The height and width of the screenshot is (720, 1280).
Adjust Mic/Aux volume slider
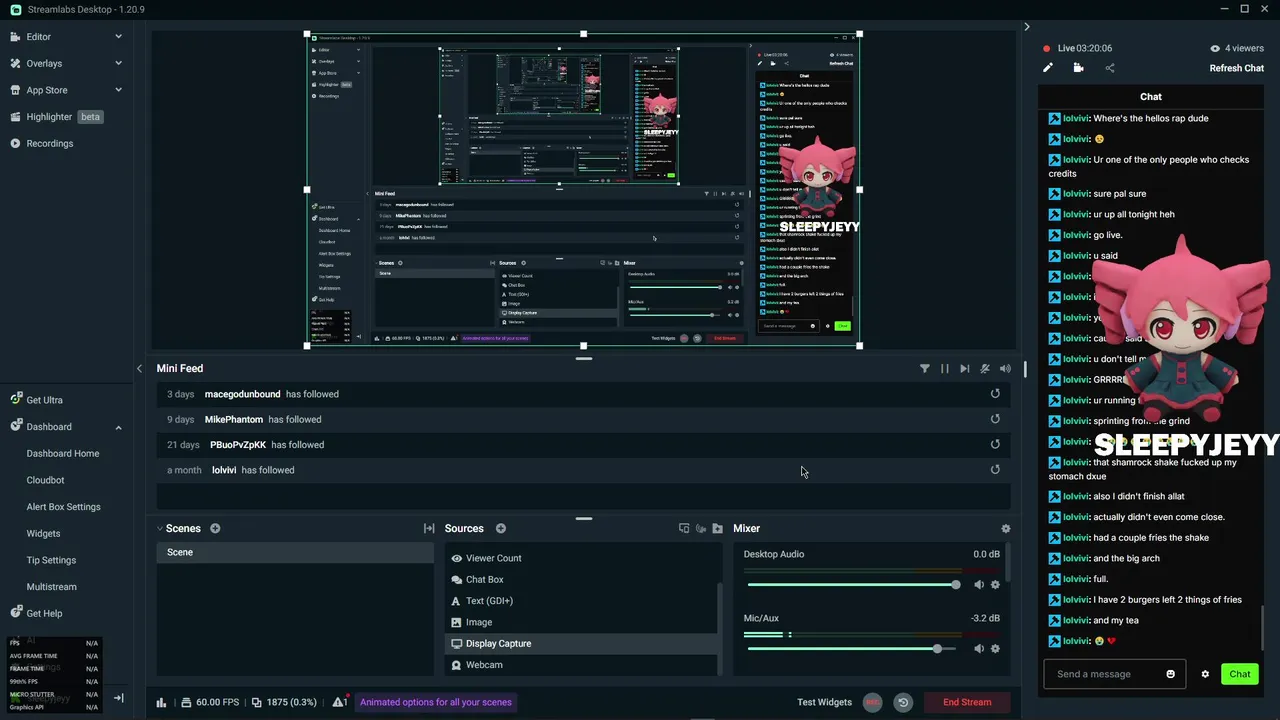(x=854, y=649)
